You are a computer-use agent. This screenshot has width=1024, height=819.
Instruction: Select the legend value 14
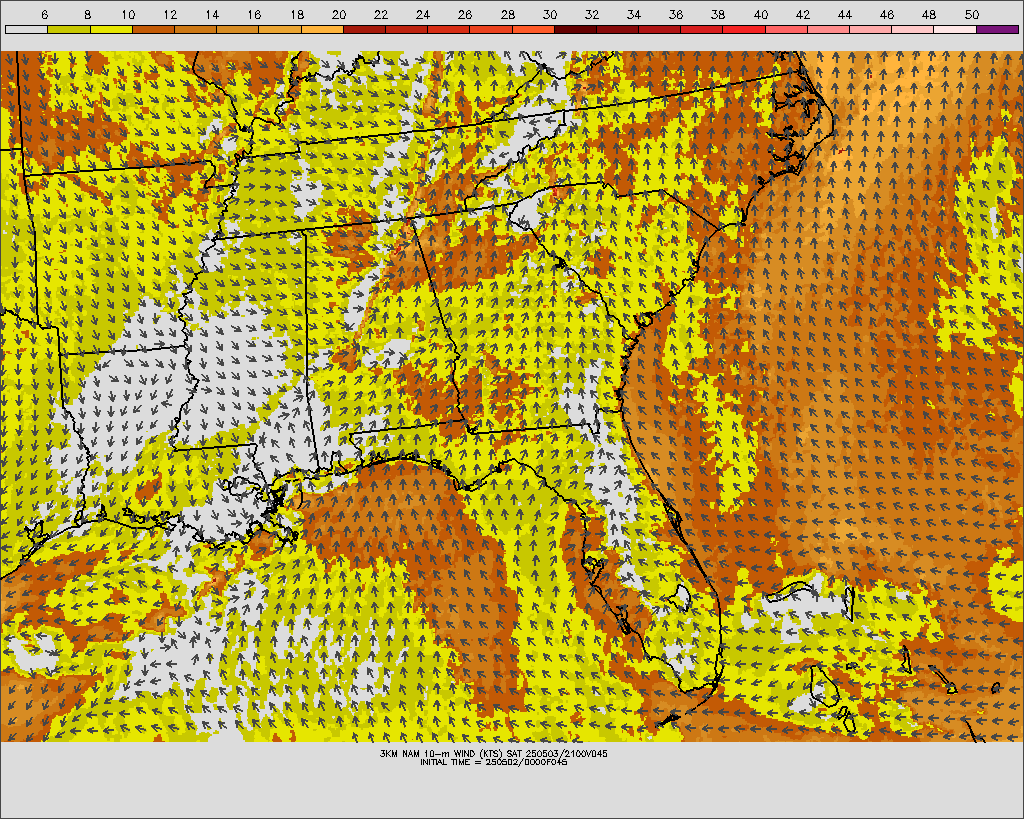click(212, 15)
